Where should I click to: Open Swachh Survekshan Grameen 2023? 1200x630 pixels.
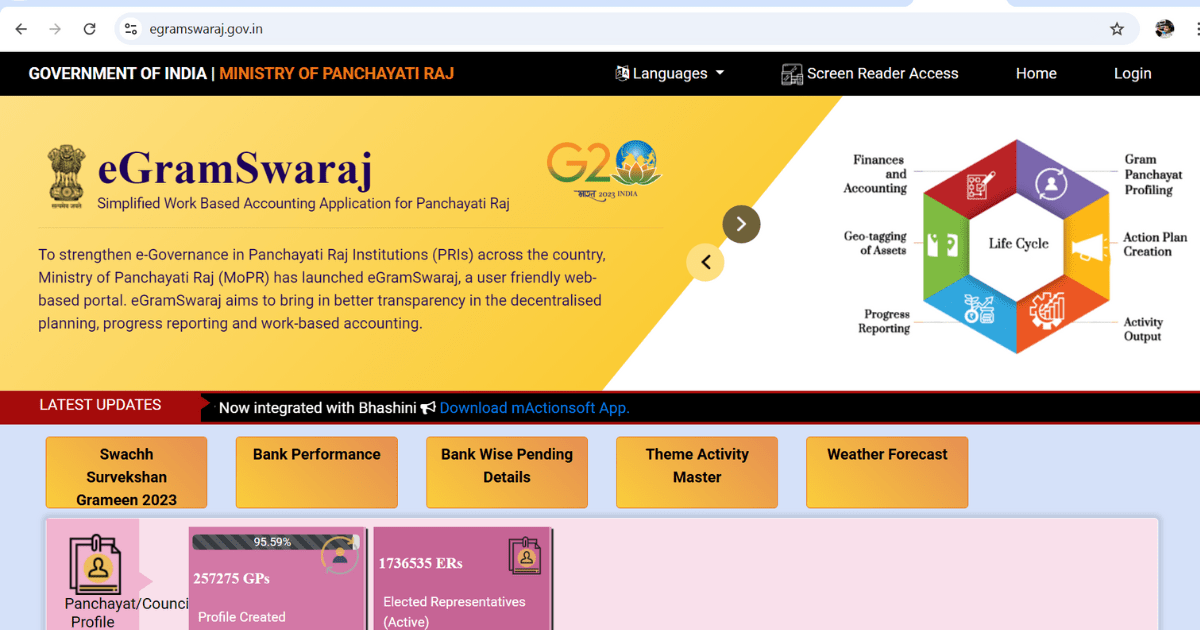point(126,472)
